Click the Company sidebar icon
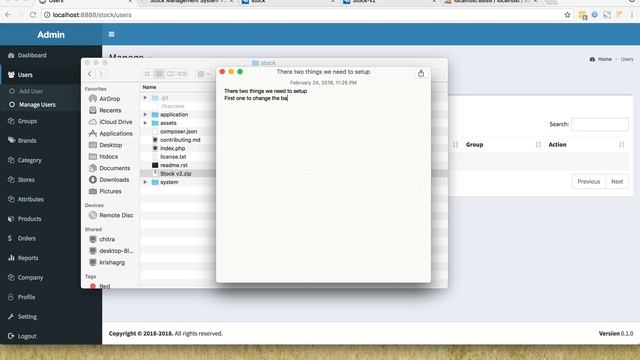640x360 pixels. [x=11, y=277]
